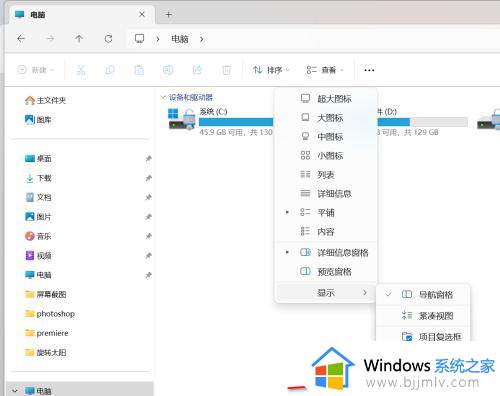
Task: Expand the 显示 submenu
Action: click(326, 293)
